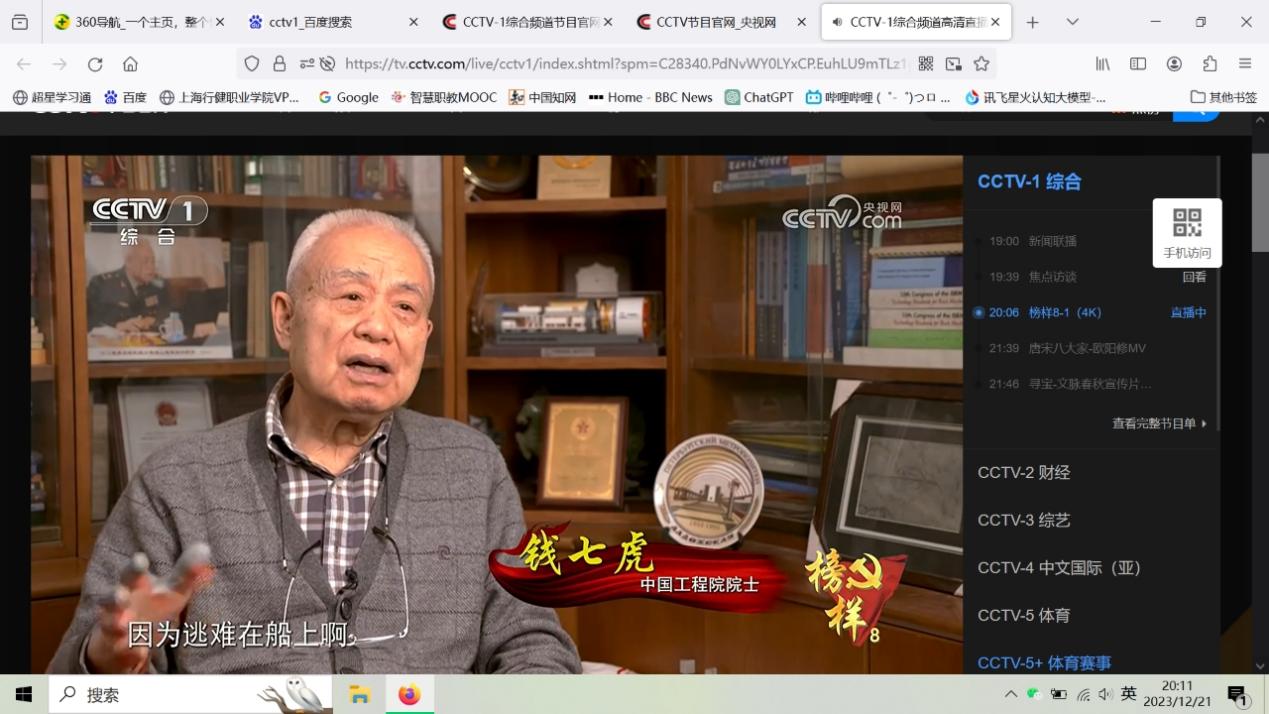Click the Firefox reload page icon

tap(95, 64)
